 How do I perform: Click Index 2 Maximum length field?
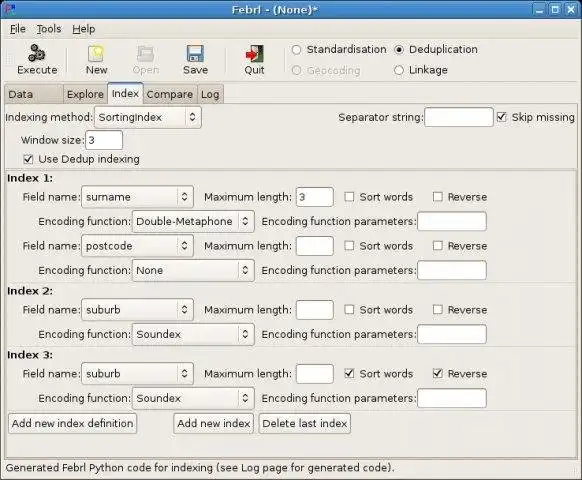click(315, 310)
